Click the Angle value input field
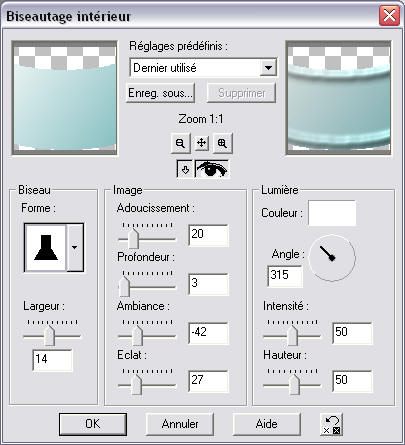The image size is (405, 445). click(x=285, y=276)
